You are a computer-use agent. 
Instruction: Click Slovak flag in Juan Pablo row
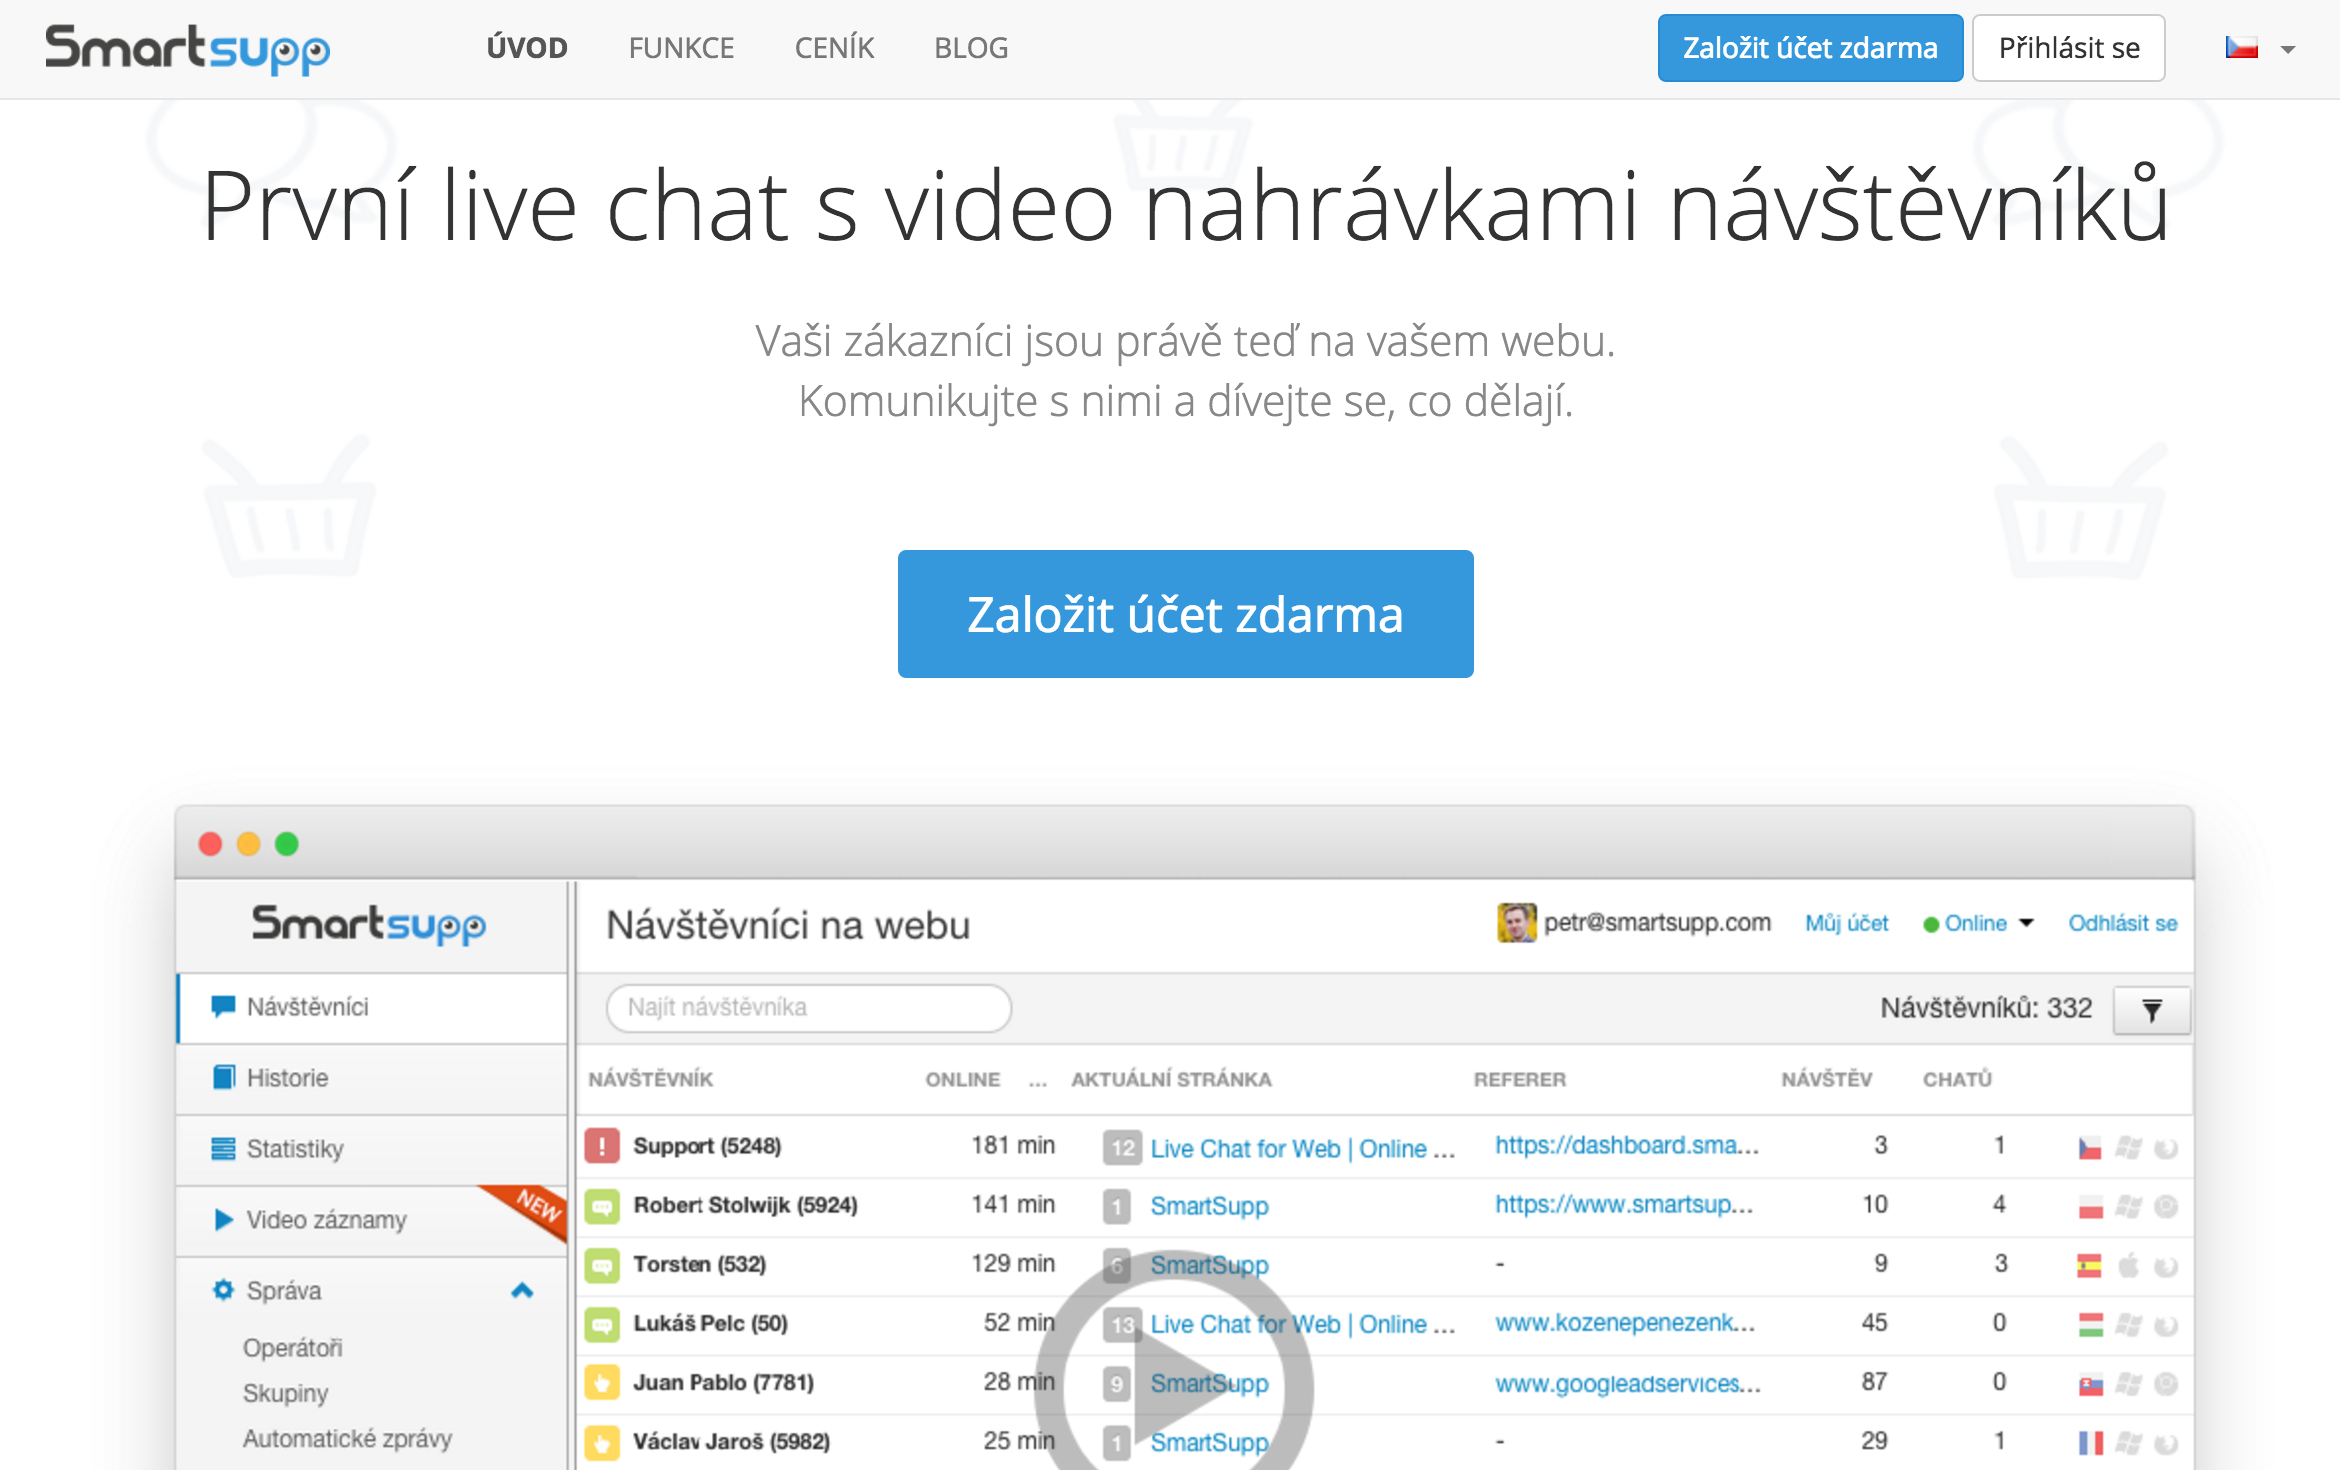point(2090,1385)
